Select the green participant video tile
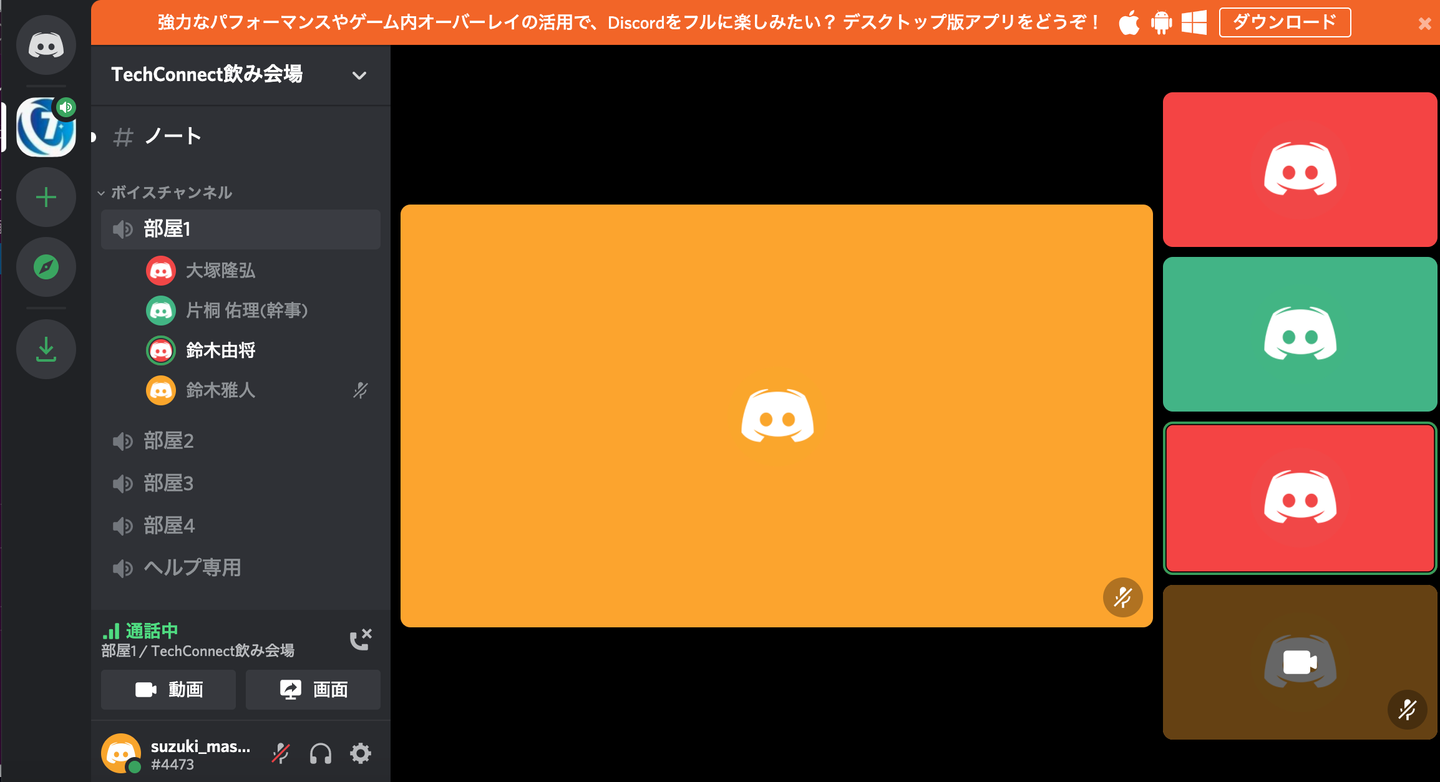1440x782 pixels. 1300,334
